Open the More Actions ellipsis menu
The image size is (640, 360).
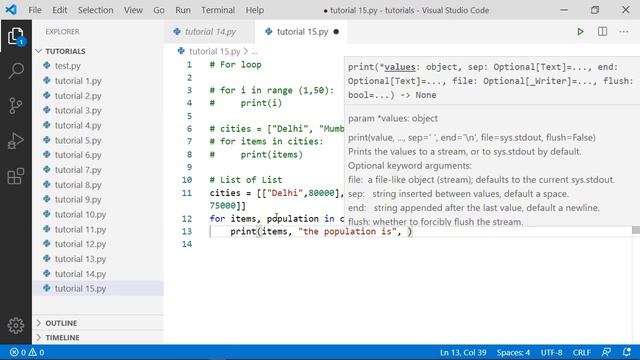click(x=624, y=31)
